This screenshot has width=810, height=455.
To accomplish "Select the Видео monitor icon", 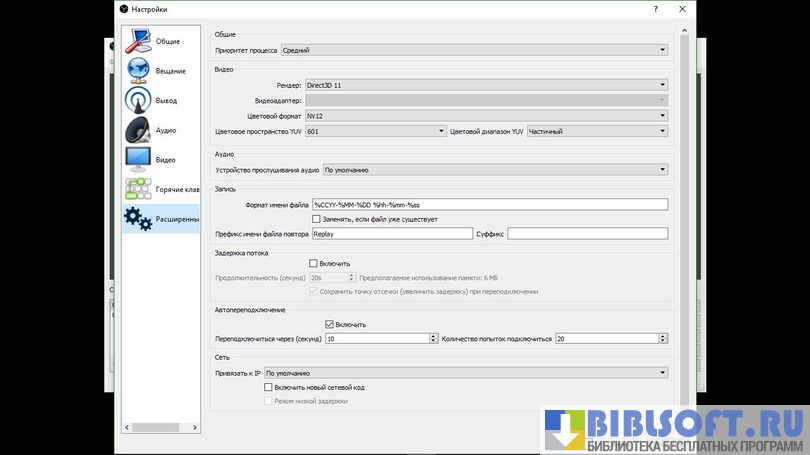I will (x=138, y=159).
